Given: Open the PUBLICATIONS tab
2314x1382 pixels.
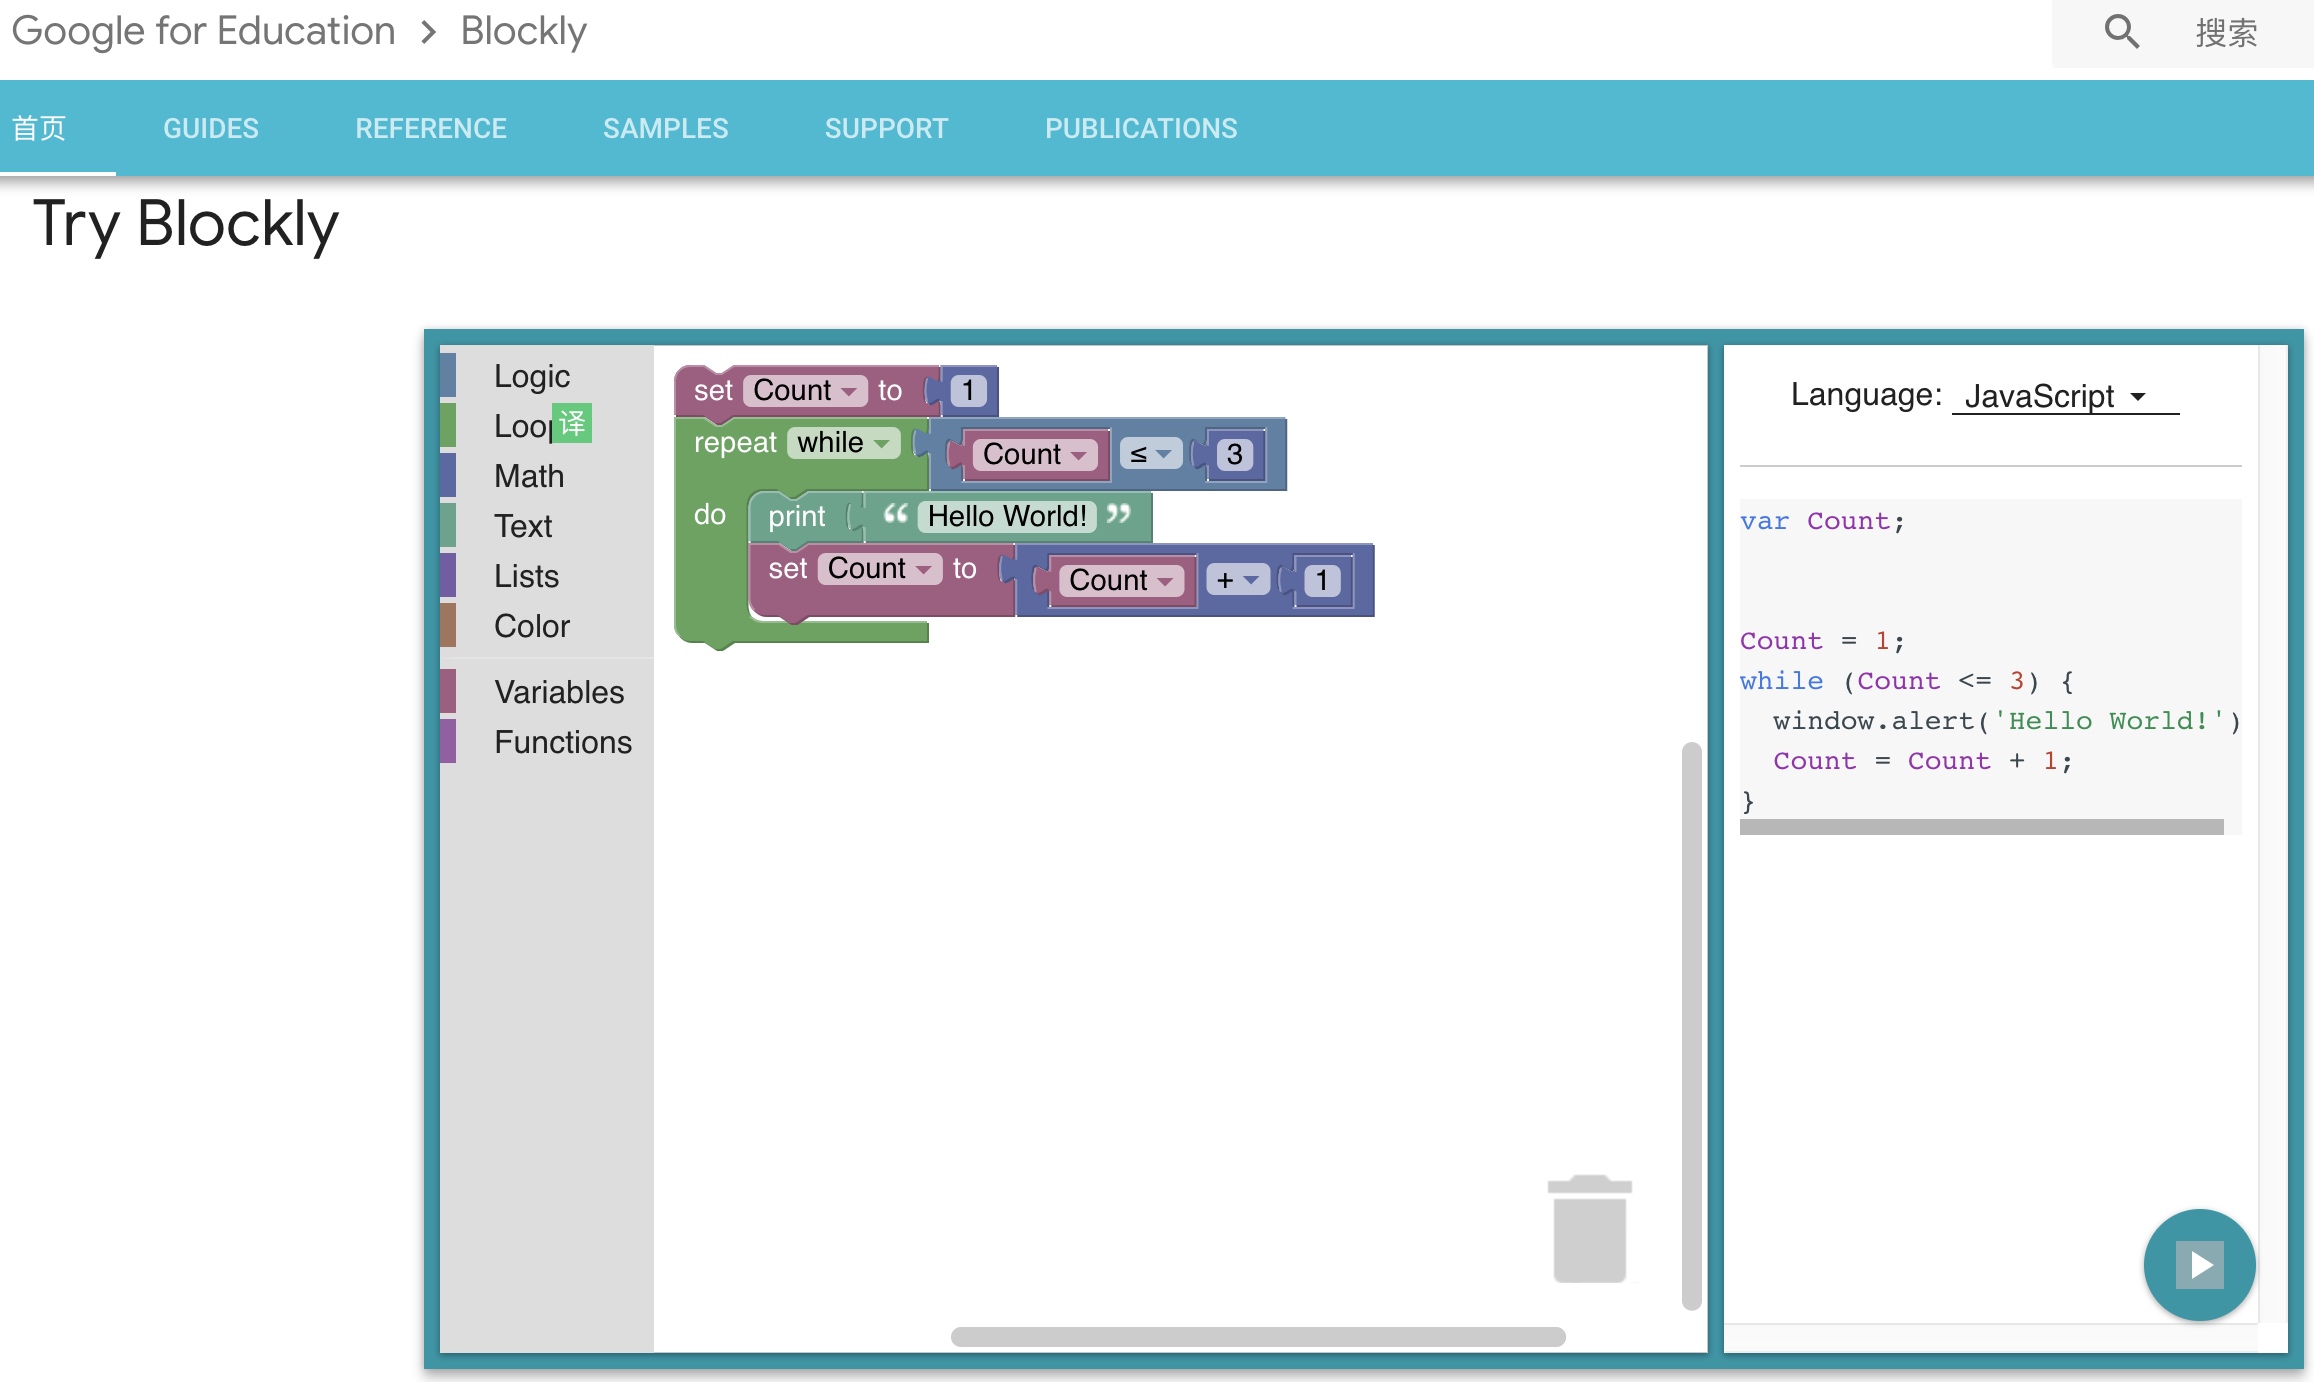Looking at the screenshot, I should tap(1141, 128).
